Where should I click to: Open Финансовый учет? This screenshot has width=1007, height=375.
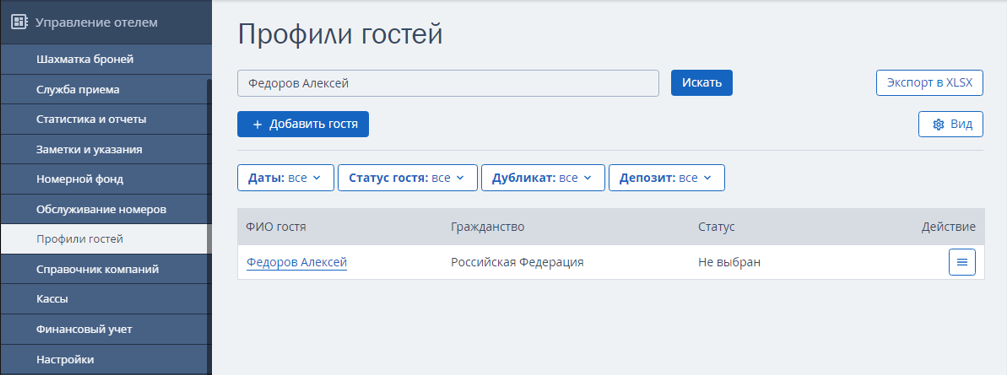coord(105,329)
